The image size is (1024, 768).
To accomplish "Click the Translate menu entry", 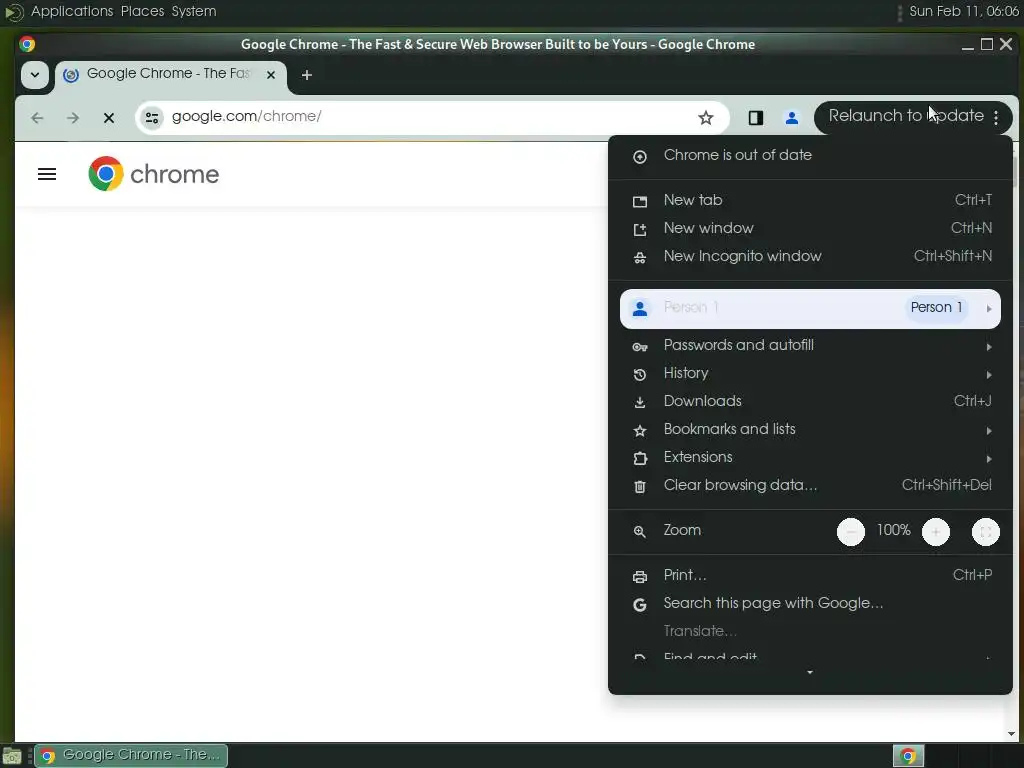I will [x=810, y=632].
